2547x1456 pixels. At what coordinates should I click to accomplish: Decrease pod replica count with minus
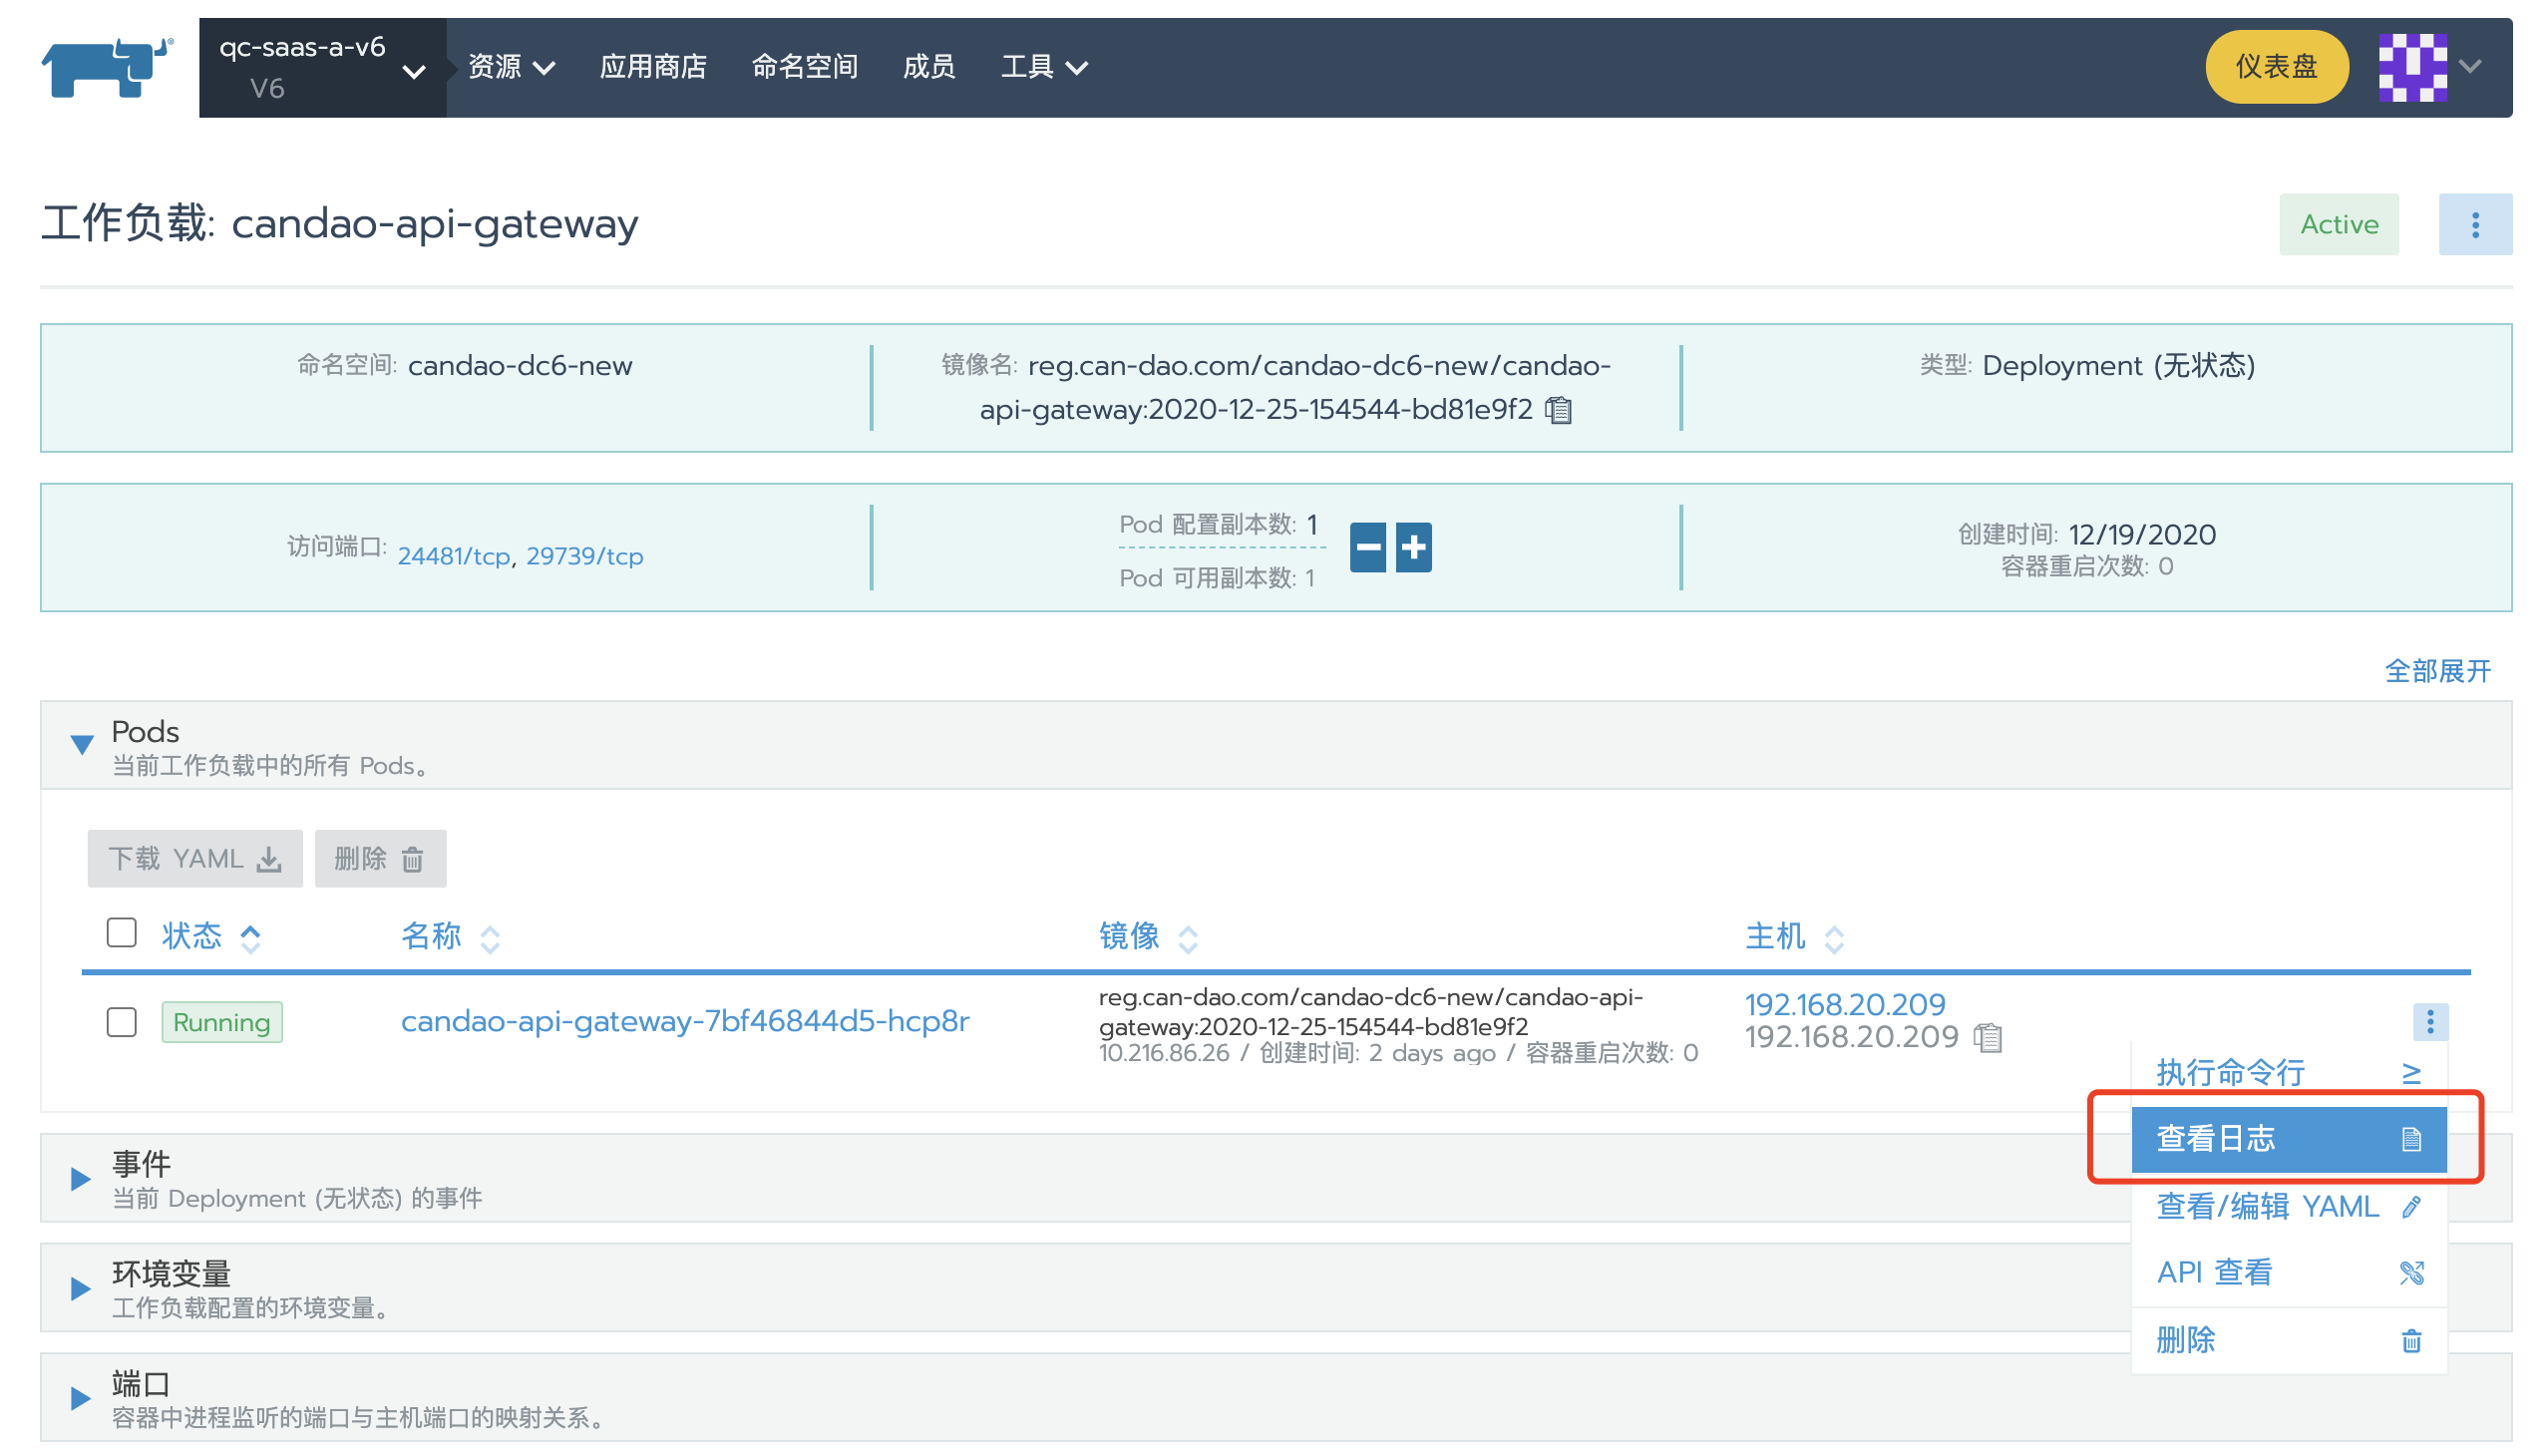click(x=1367, y=547)
